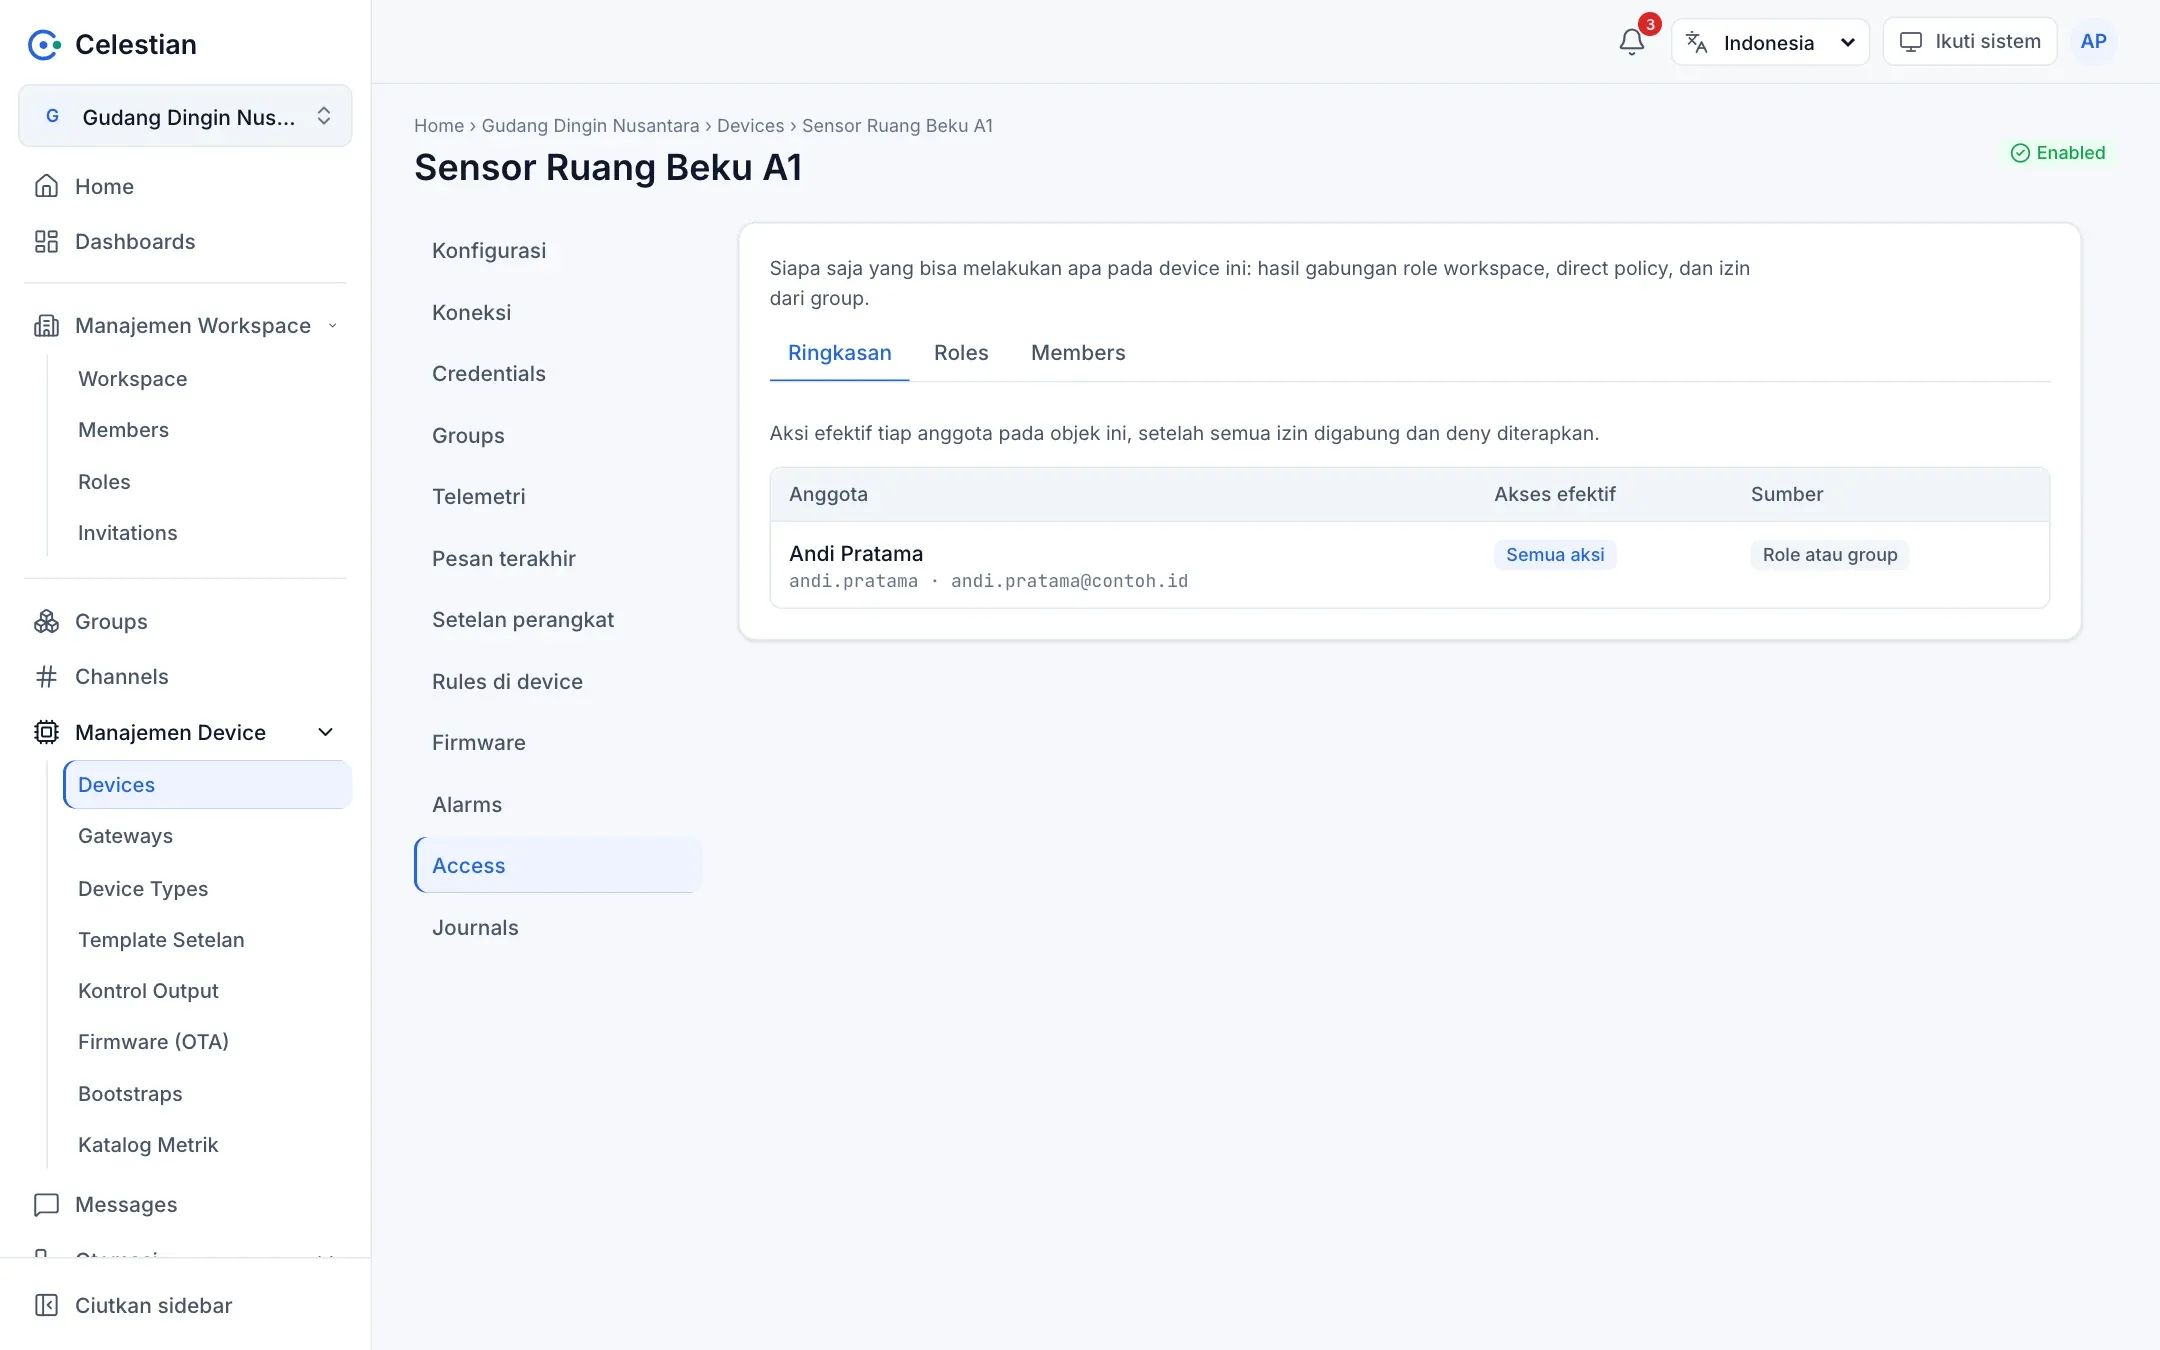
Task: Click the Manajemen Workspace building icon
Action: (x=46, y=325)
